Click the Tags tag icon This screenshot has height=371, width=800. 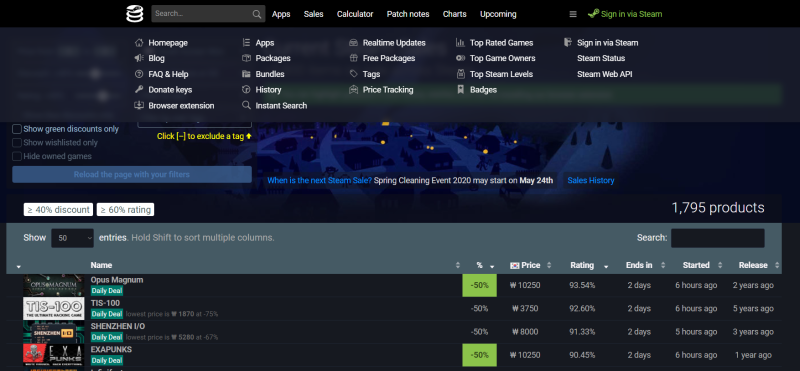click(x=354, y=74)
